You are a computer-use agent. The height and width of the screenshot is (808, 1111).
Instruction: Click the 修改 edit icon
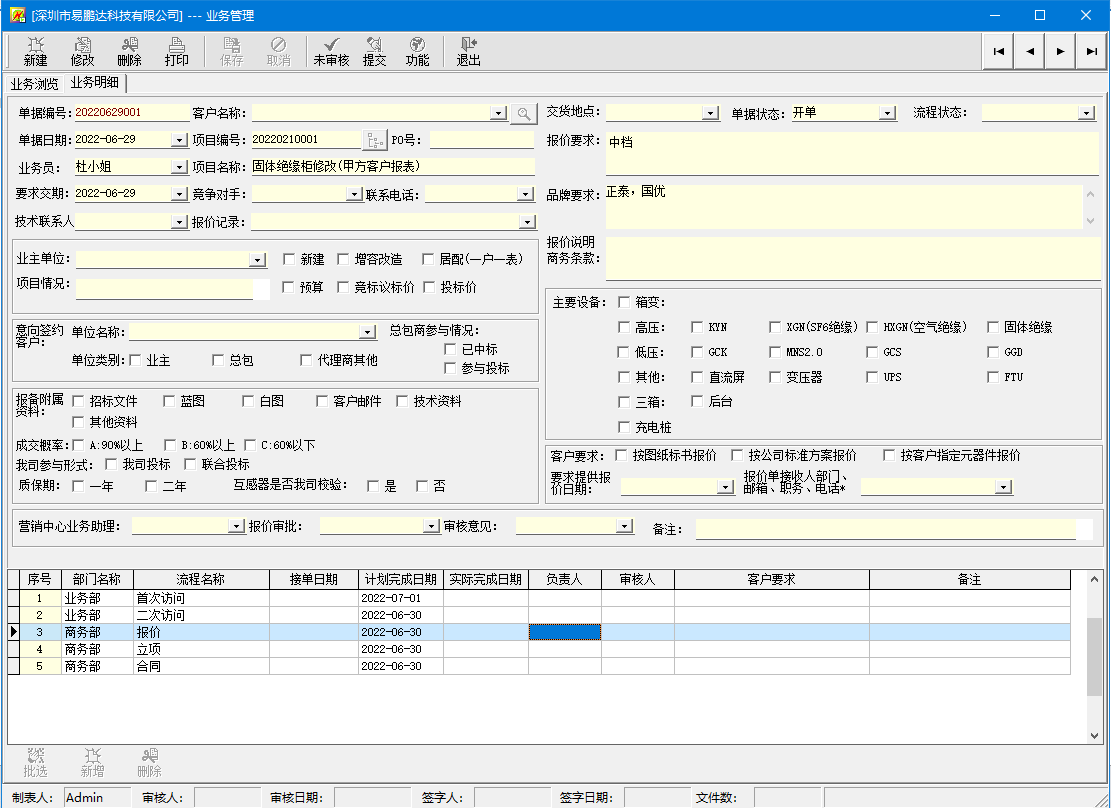82,52
